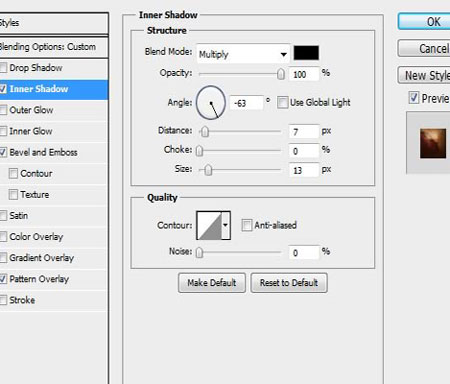Enable the Stroke effect checkbox

pos(3,300)
